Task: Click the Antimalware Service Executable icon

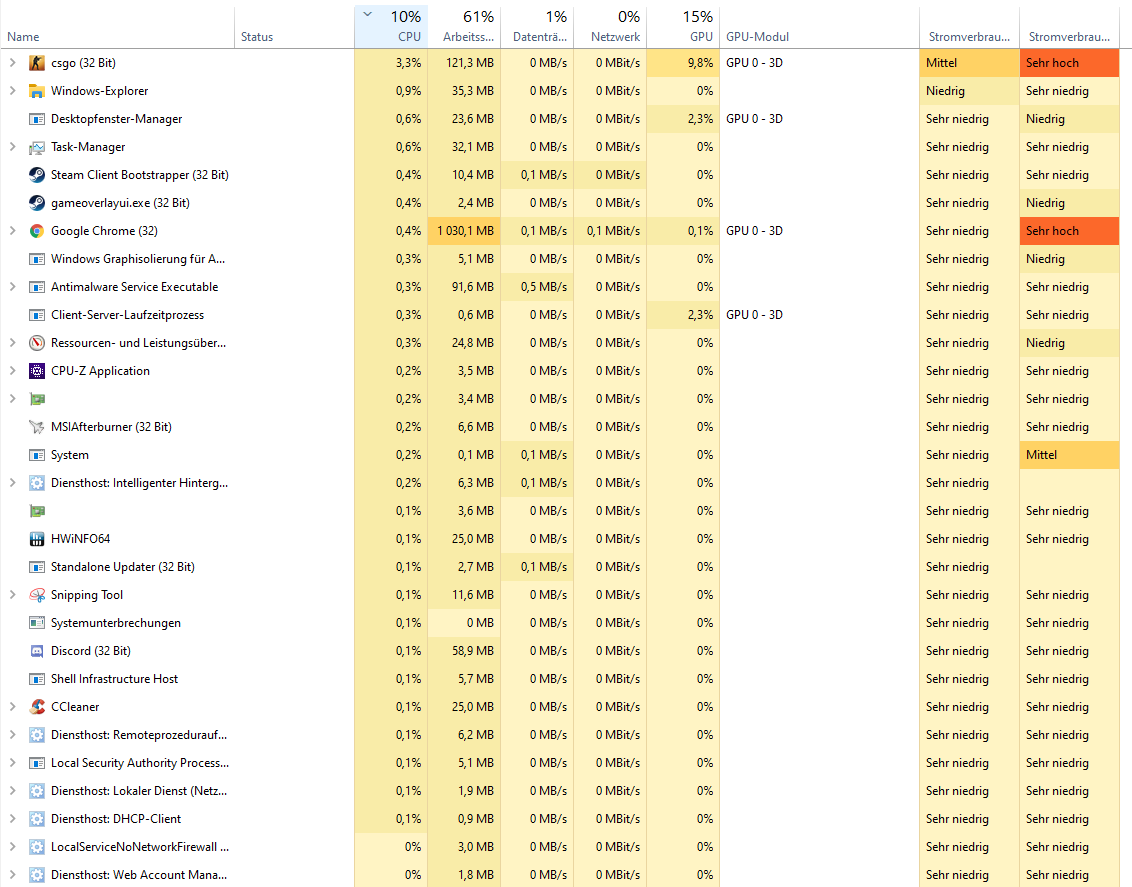Action: click(x=37, y=287)
